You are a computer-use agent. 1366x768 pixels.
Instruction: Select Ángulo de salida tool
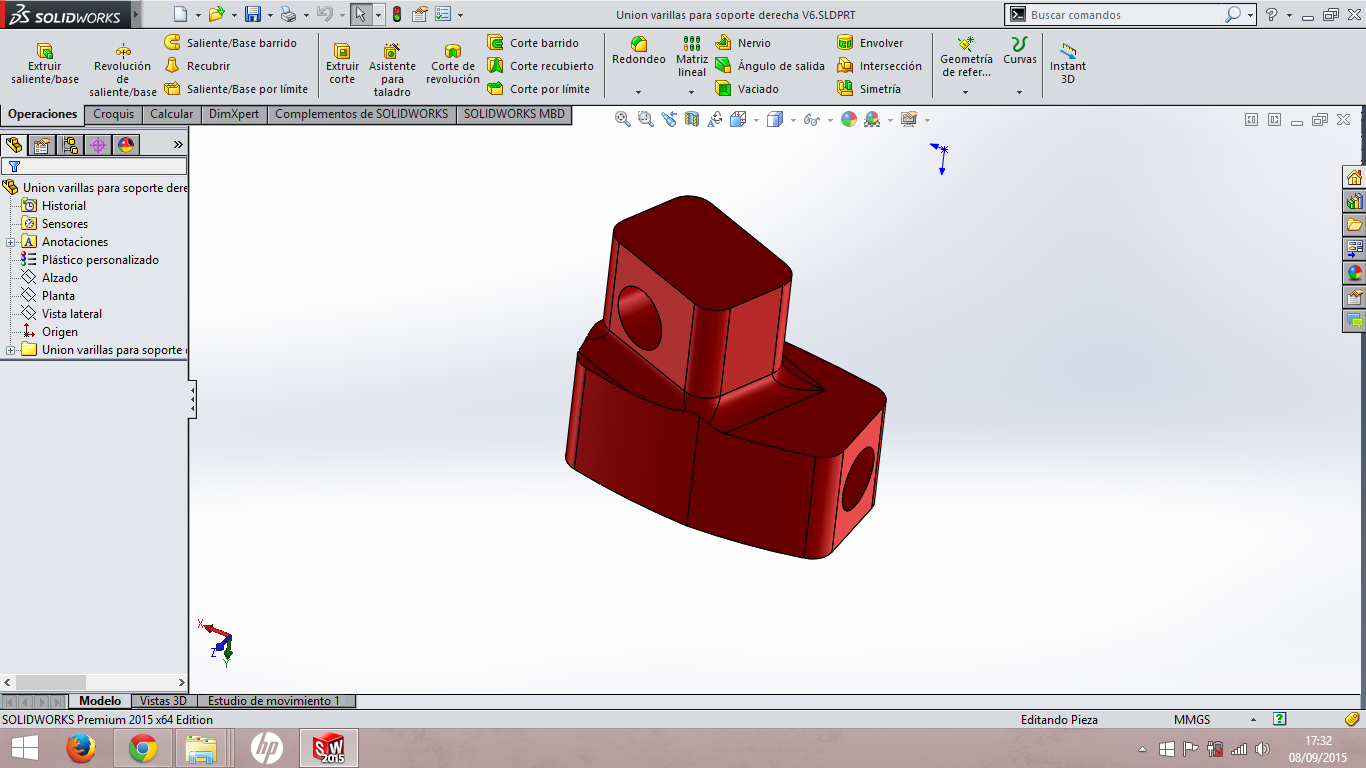coord(770,66)
